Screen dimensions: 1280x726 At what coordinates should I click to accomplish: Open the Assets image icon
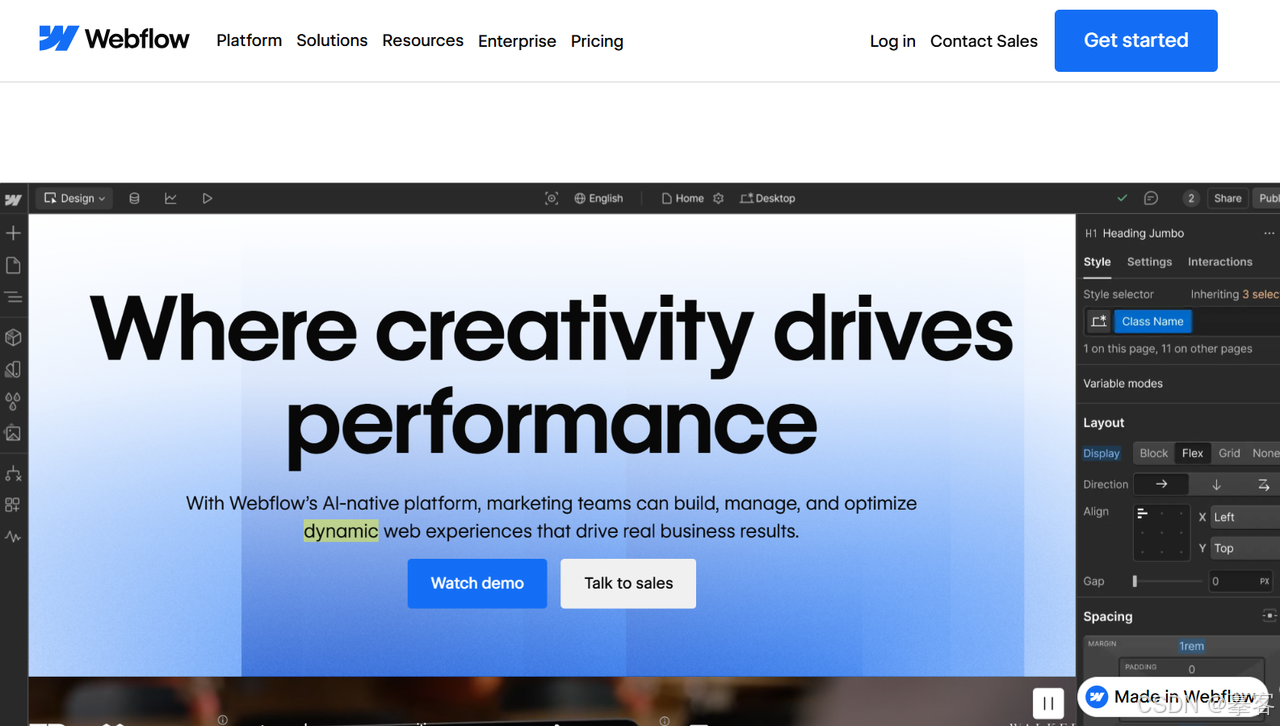[x=13, y=433]
